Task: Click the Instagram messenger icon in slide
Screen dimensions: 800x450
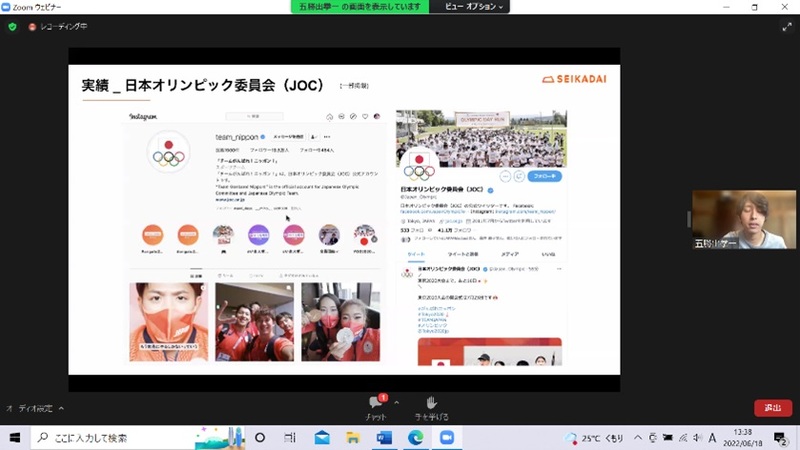Action: click(x=341, y=116)
